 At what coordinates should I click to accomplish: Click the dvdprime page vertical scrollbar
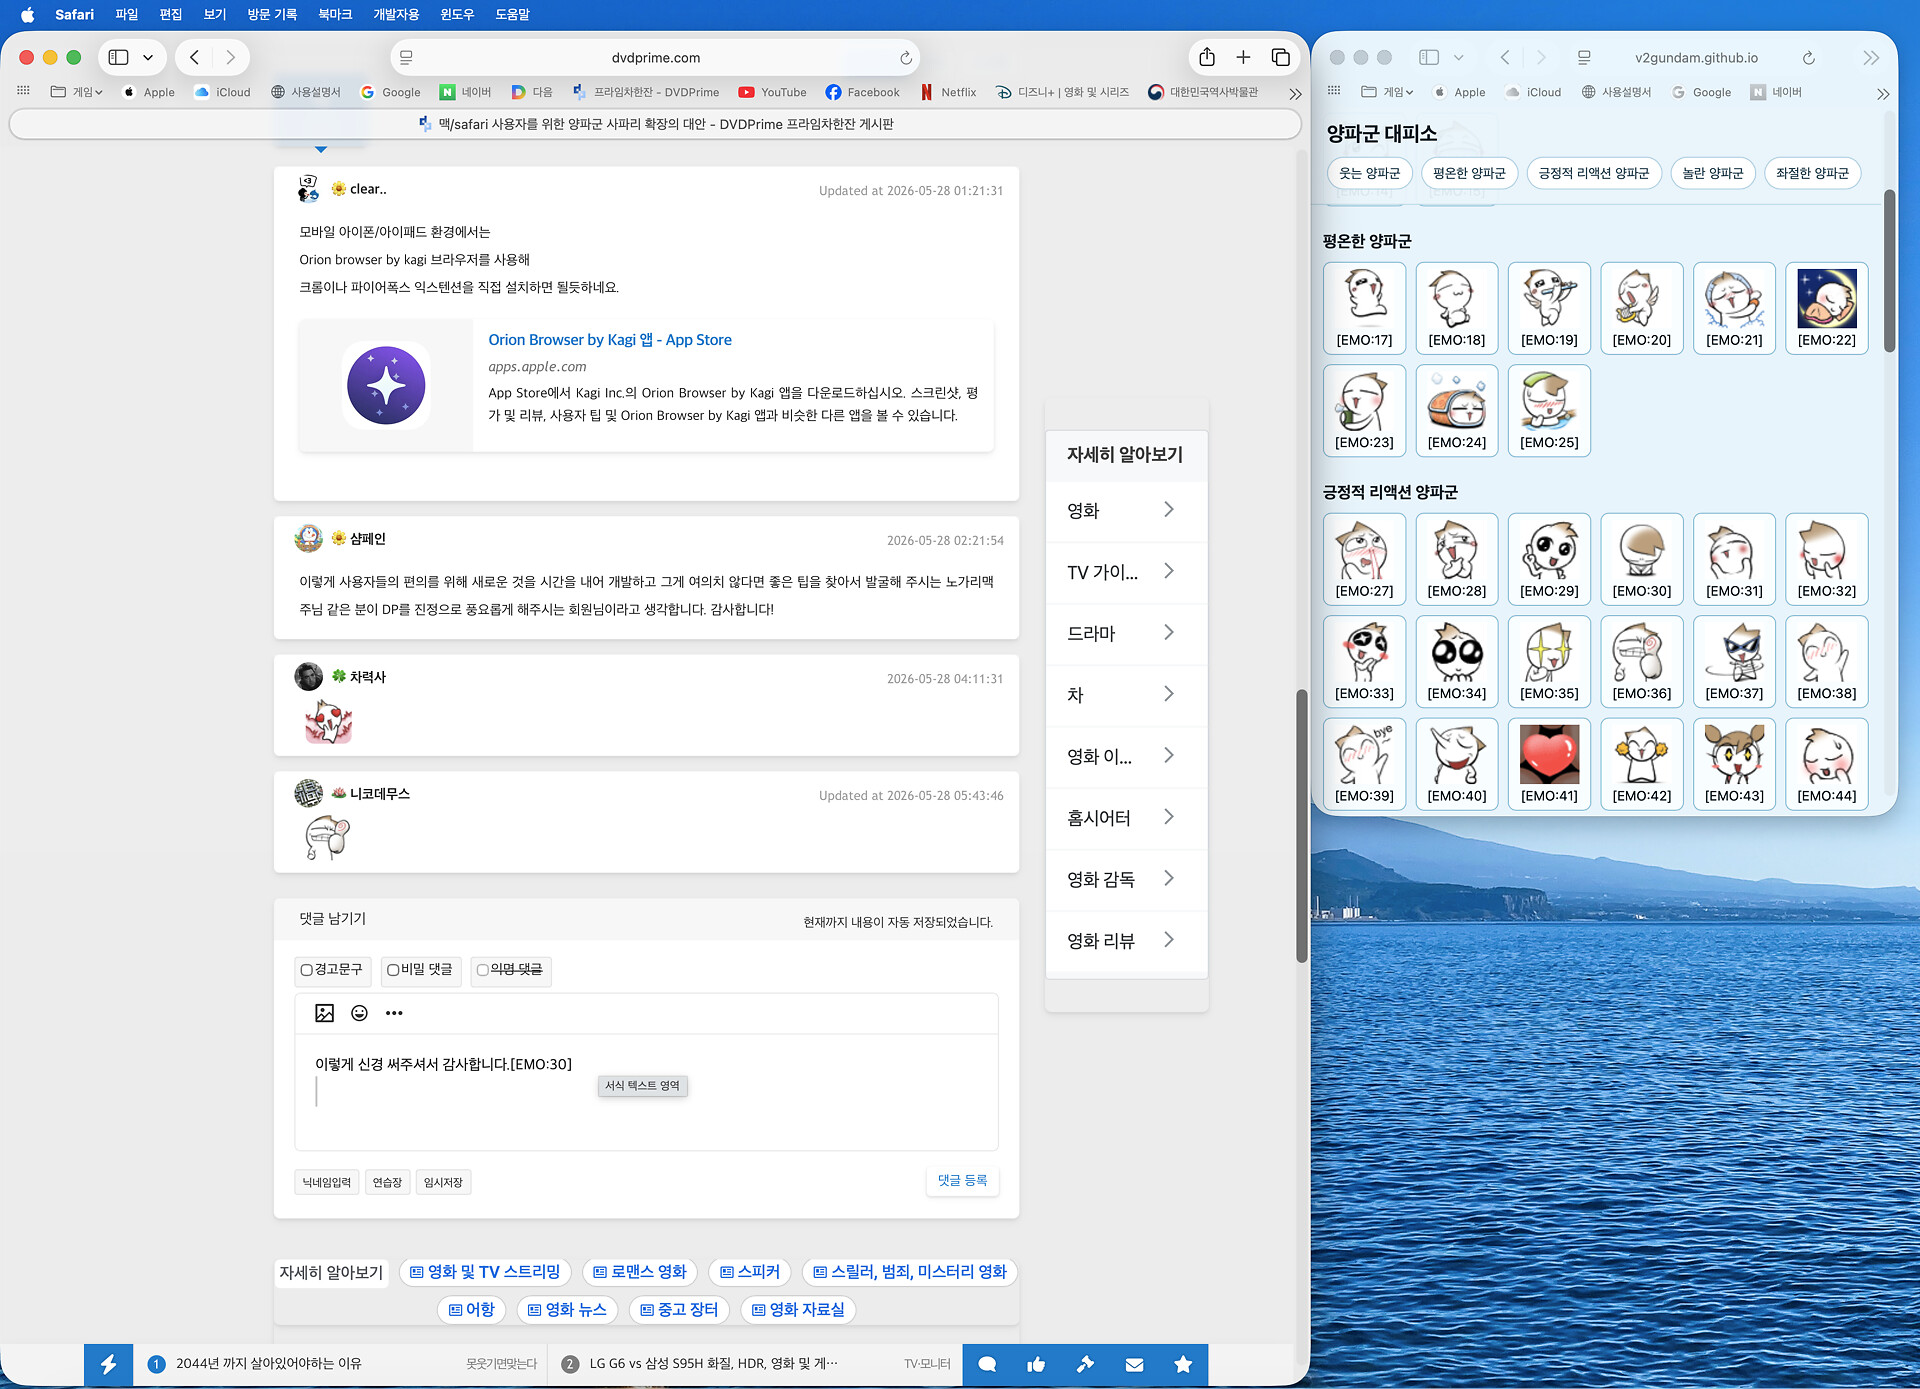pos(1301,826)
